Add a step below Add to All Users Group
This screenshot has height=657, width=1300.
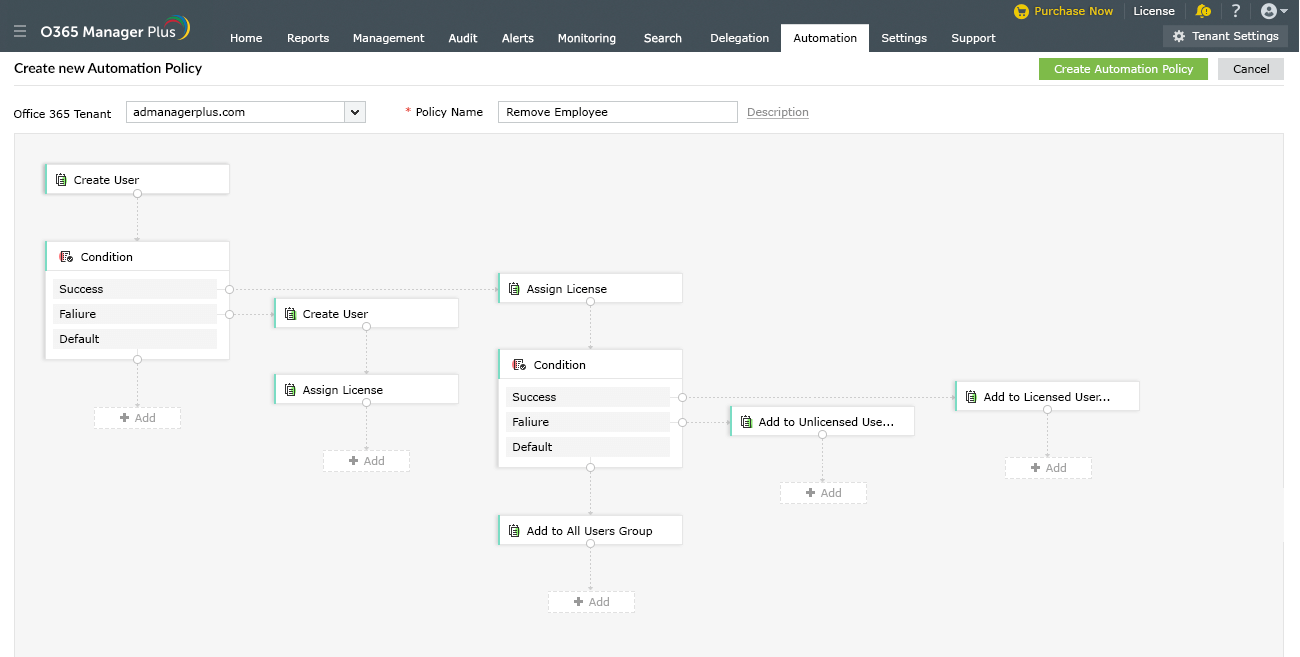coord(591,602)
